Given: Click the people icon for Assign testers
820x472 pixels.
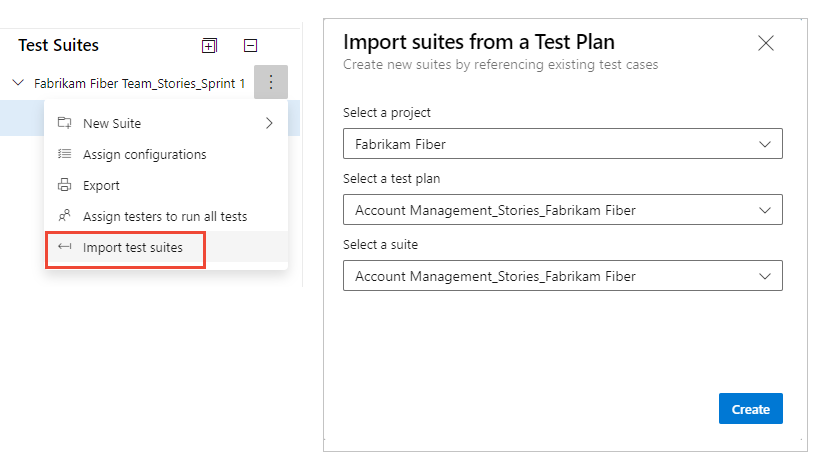Looking at the screenshot, I should tap(65, 216).
